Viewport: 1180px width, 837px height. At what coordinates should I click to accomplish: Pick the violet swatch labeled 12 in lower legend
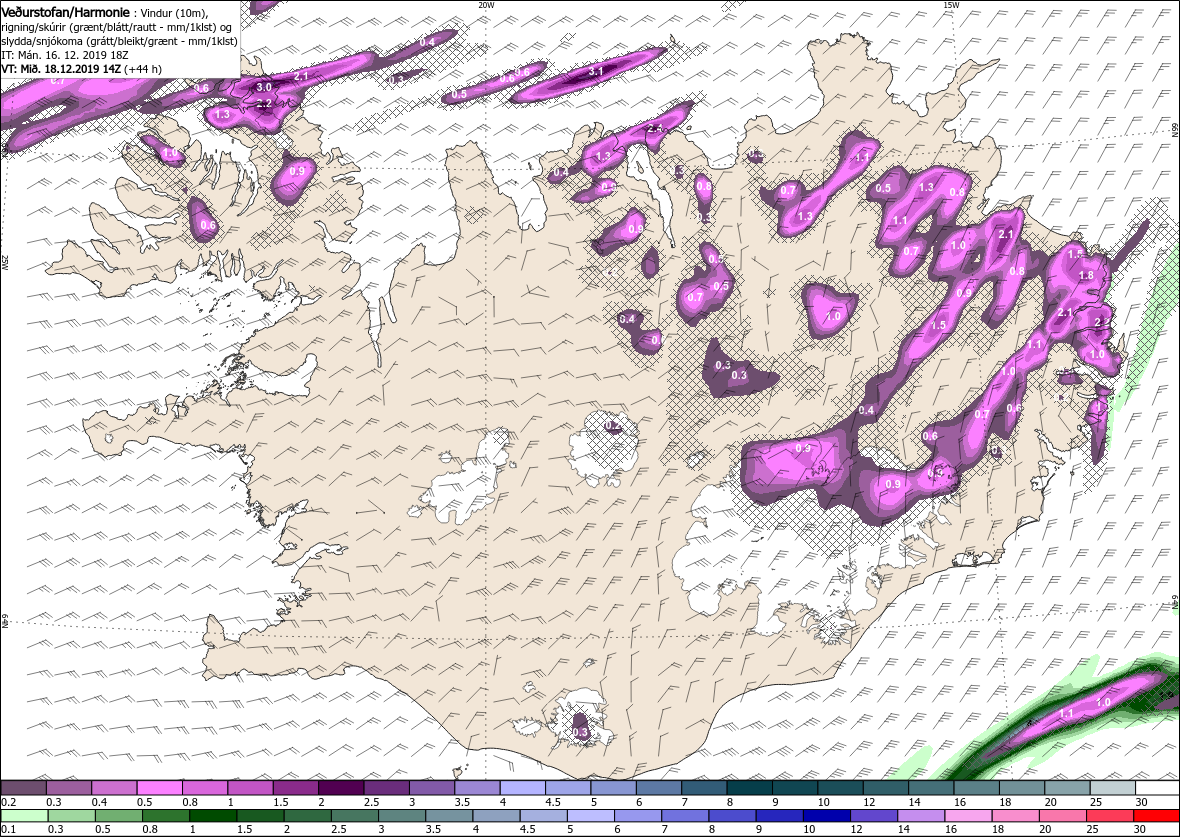[874, 817]
